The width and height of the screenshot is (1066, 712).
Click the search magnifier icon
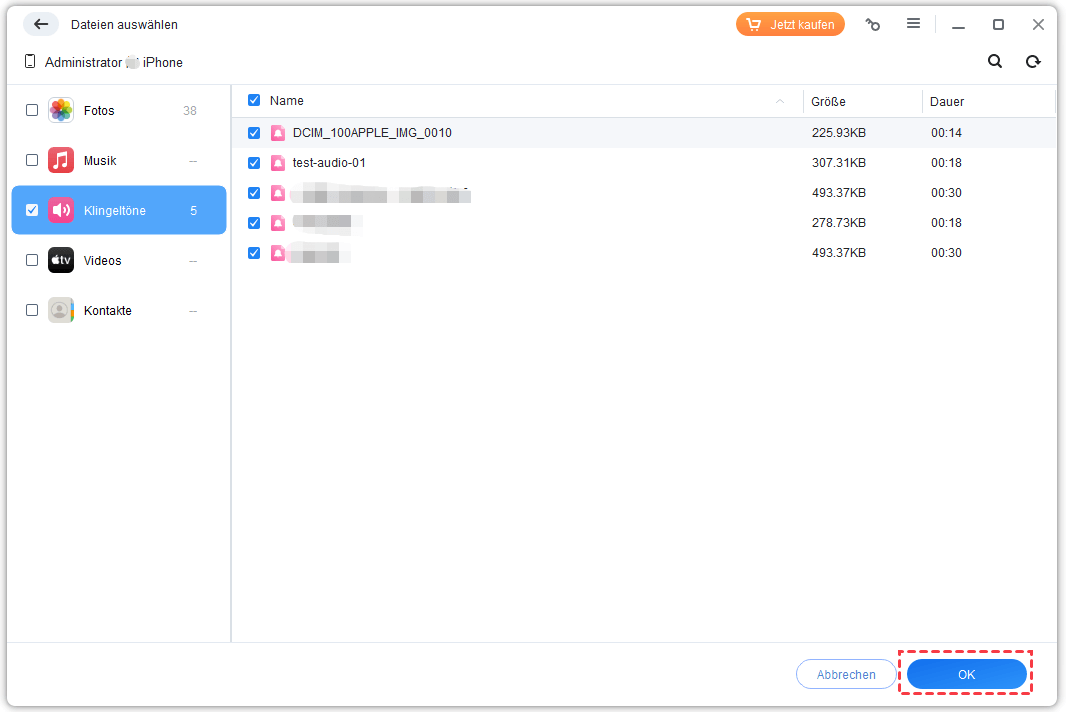pos(995,62)
